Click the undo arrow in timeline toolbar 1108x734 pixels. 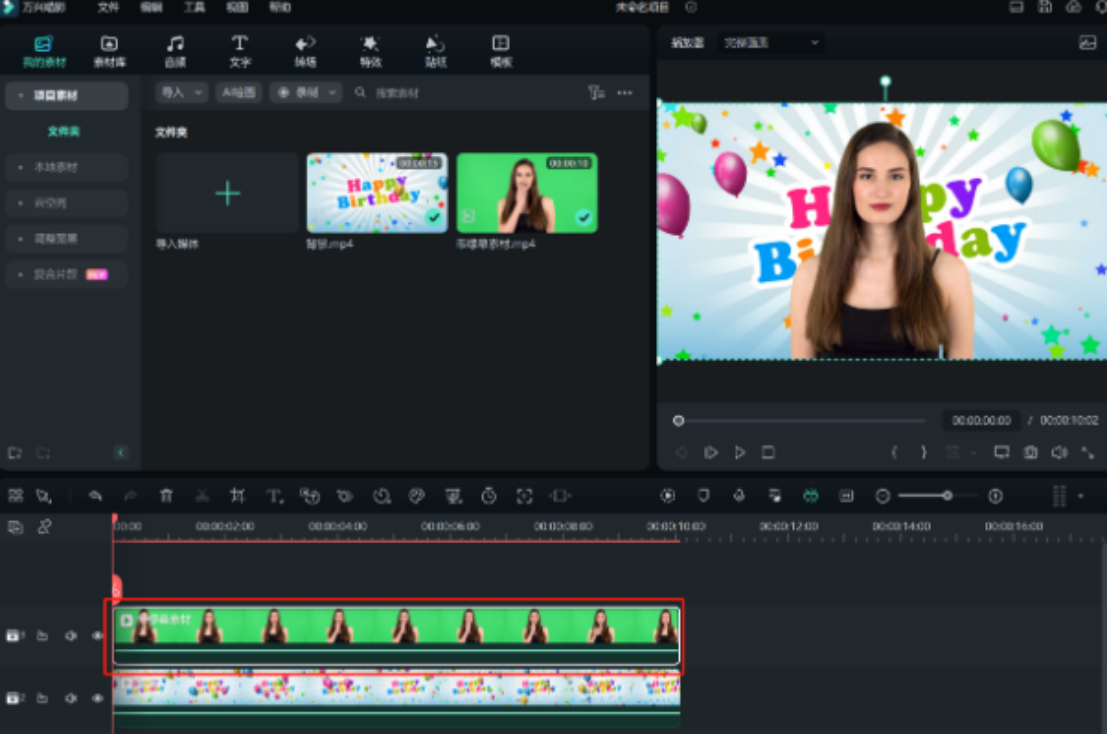(x=95, y=495)
